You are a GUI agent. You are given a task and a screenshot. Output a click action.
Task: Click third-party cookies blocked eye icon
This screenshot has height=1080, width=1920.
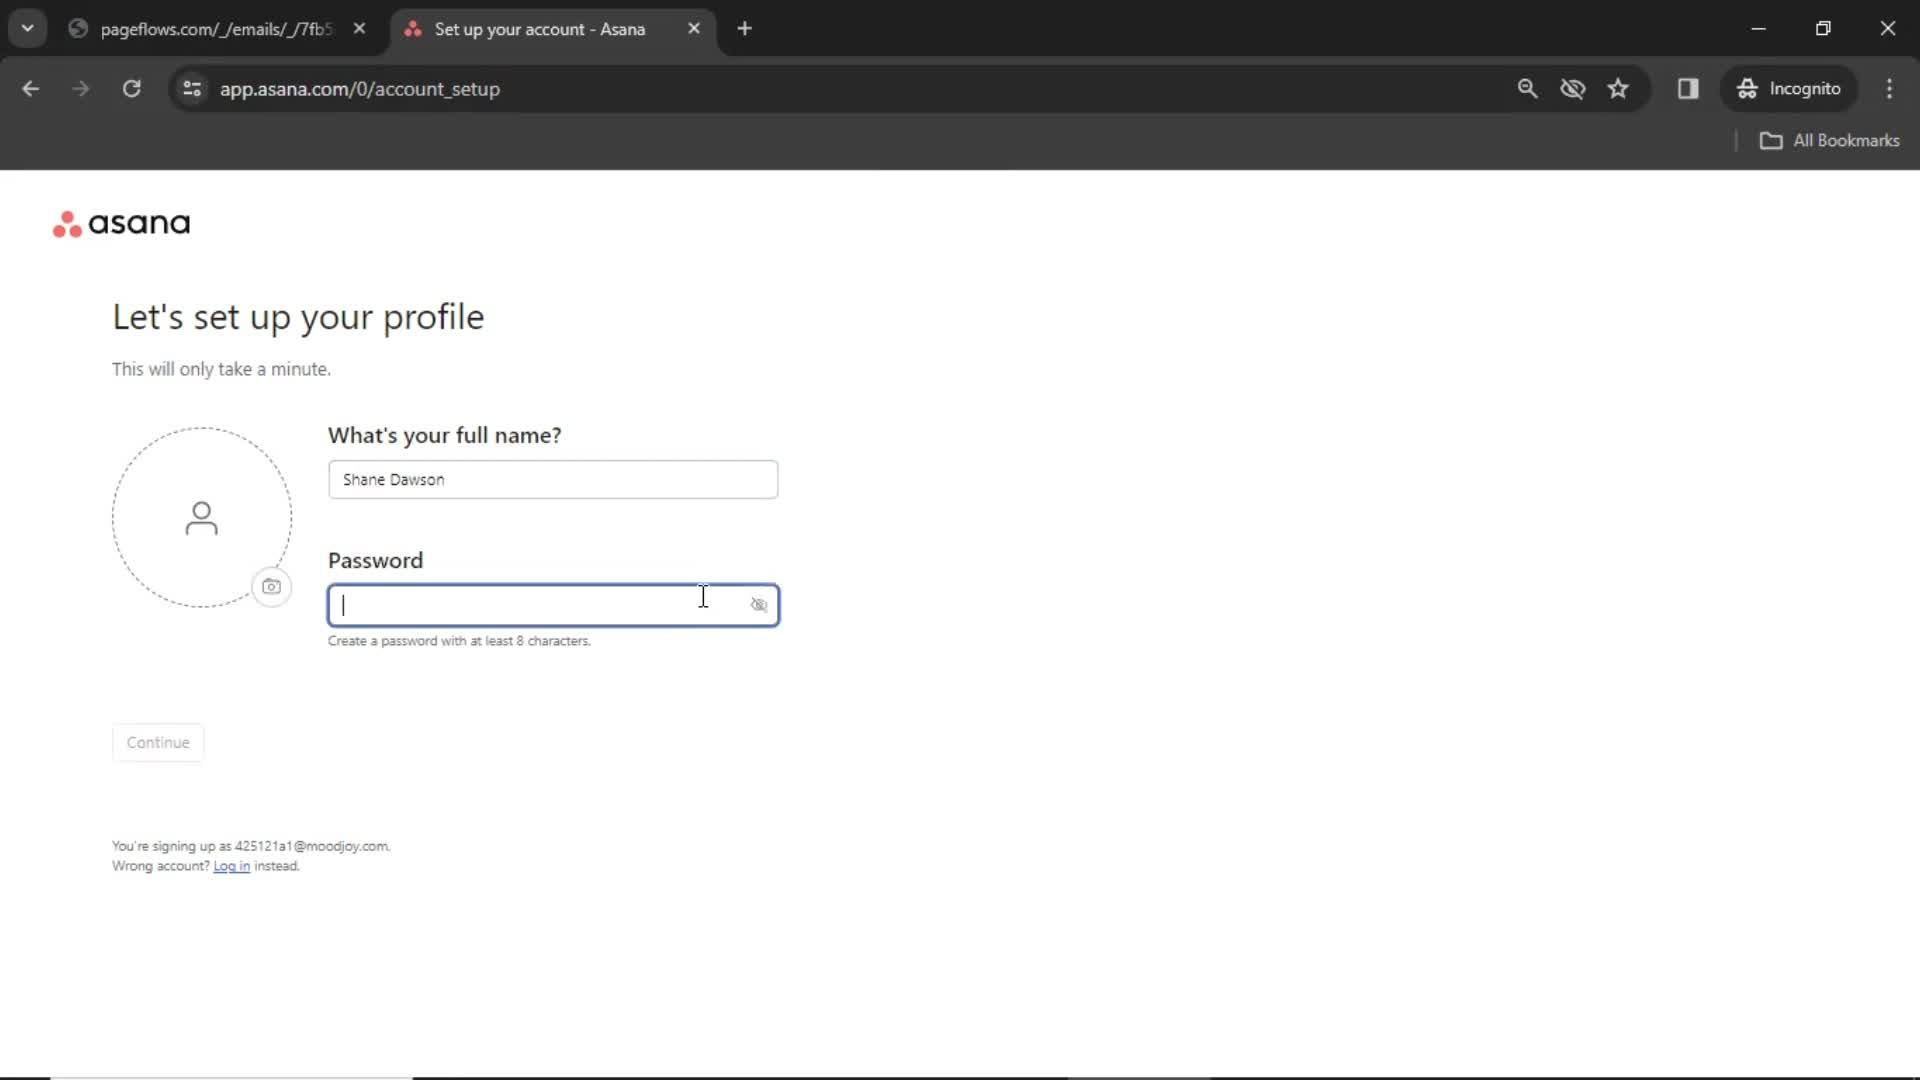[1573, 89]
